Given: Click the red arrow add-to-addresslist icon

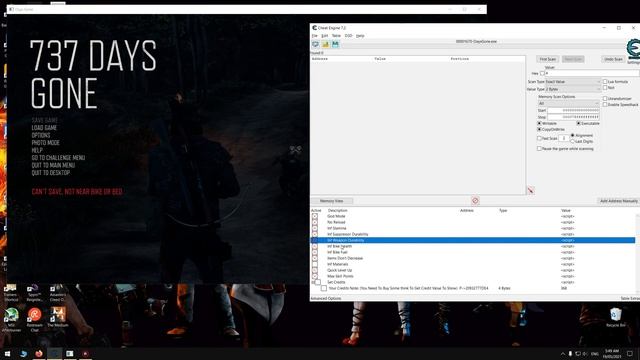Looking at the screenshot, I should pyautogui.click(x=531, y=191).
